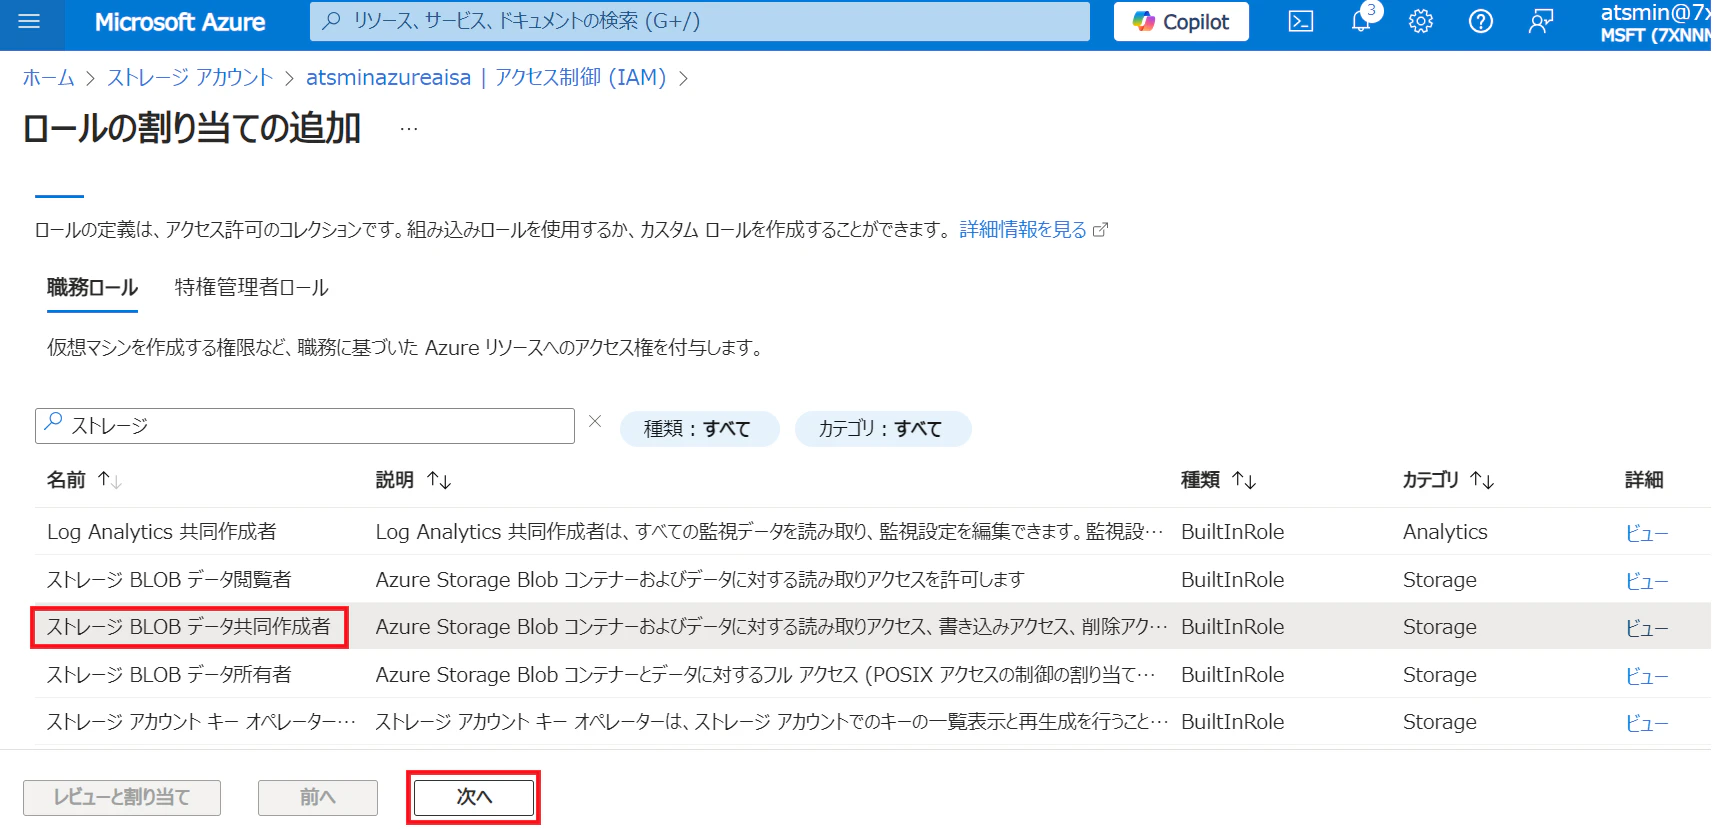This screenshot has height=829, width=1713.
Task: Open the Azure portal hamburger menu
Action: point(29,21)
